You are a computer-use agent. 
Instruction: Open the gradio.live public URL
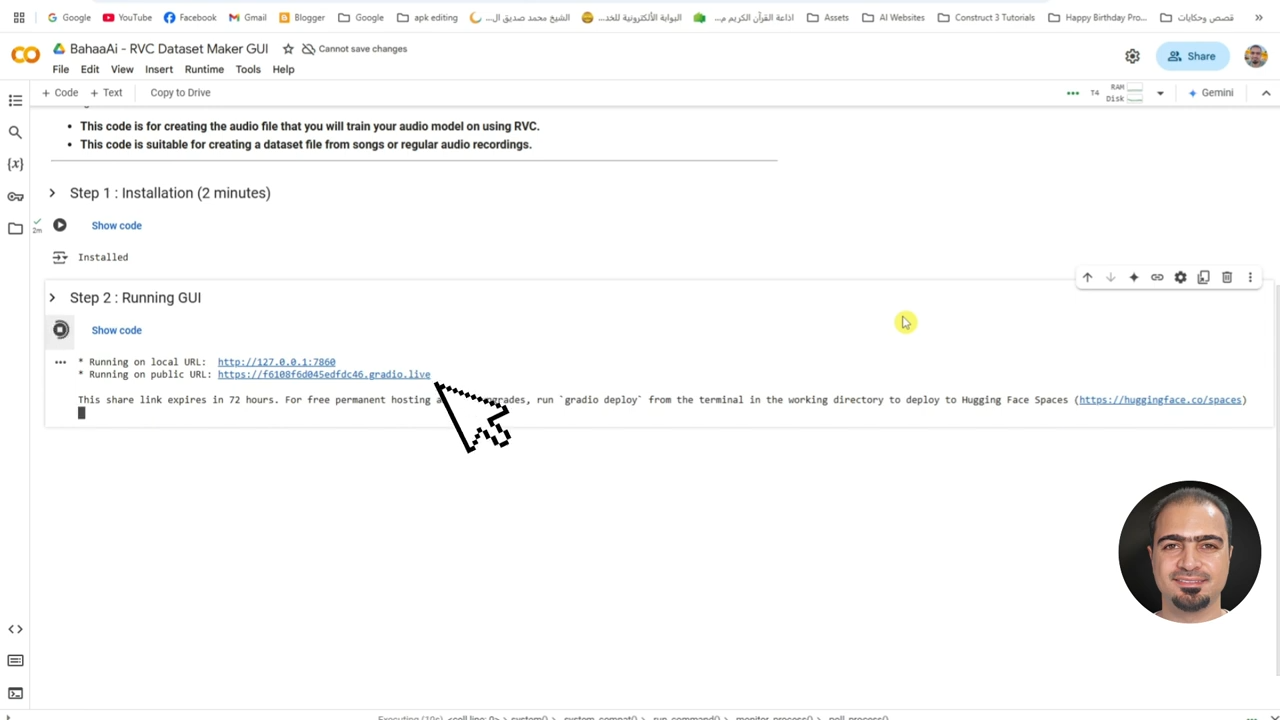coord(324,375)
